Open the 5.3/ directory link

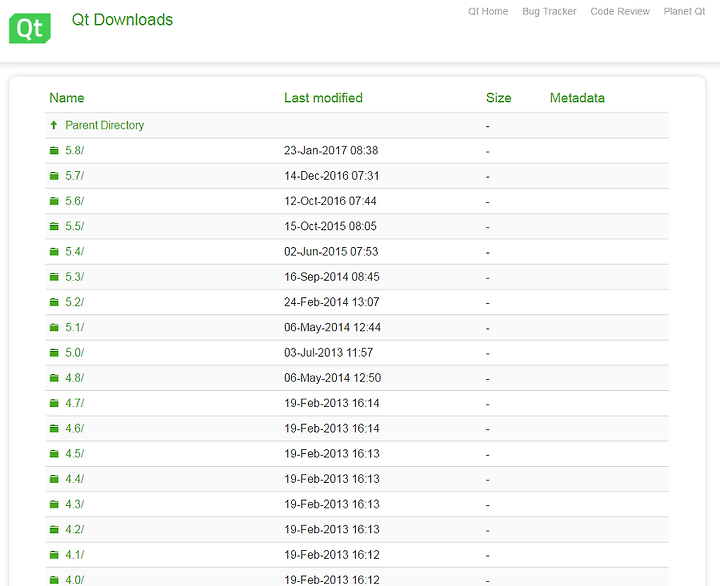point(74,276)
